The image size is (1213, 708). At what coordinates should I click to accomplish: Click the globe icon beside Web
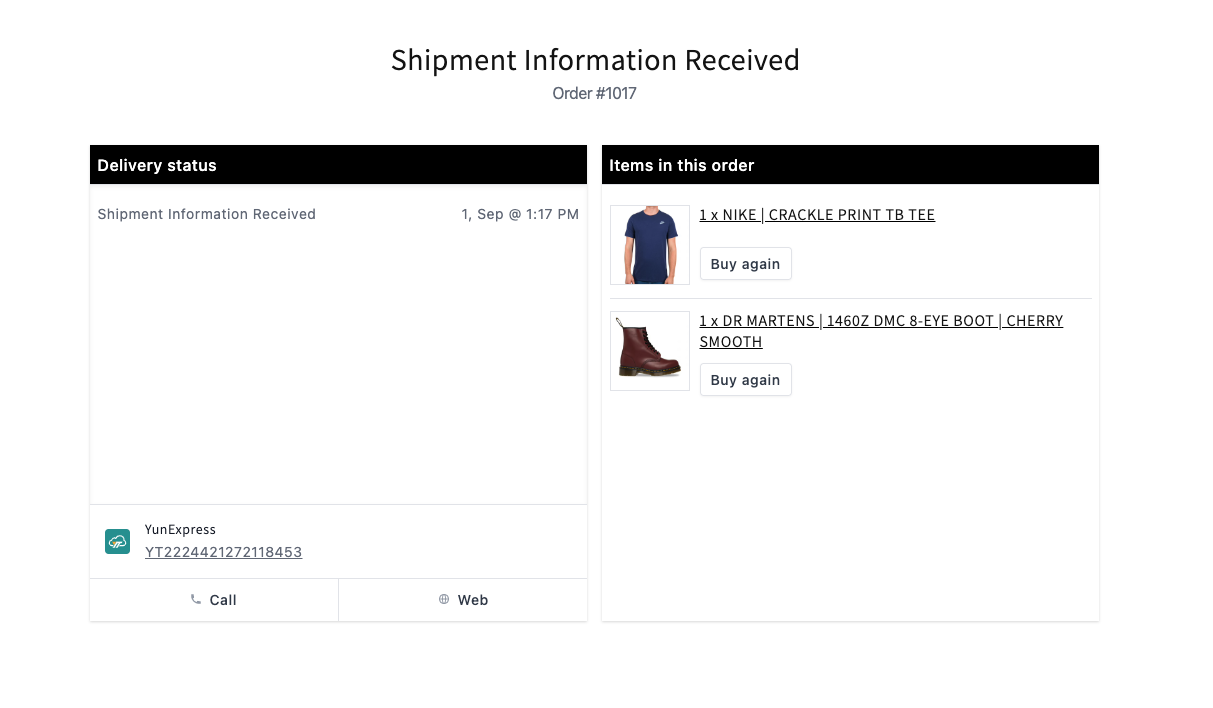(x=444, y=600)
